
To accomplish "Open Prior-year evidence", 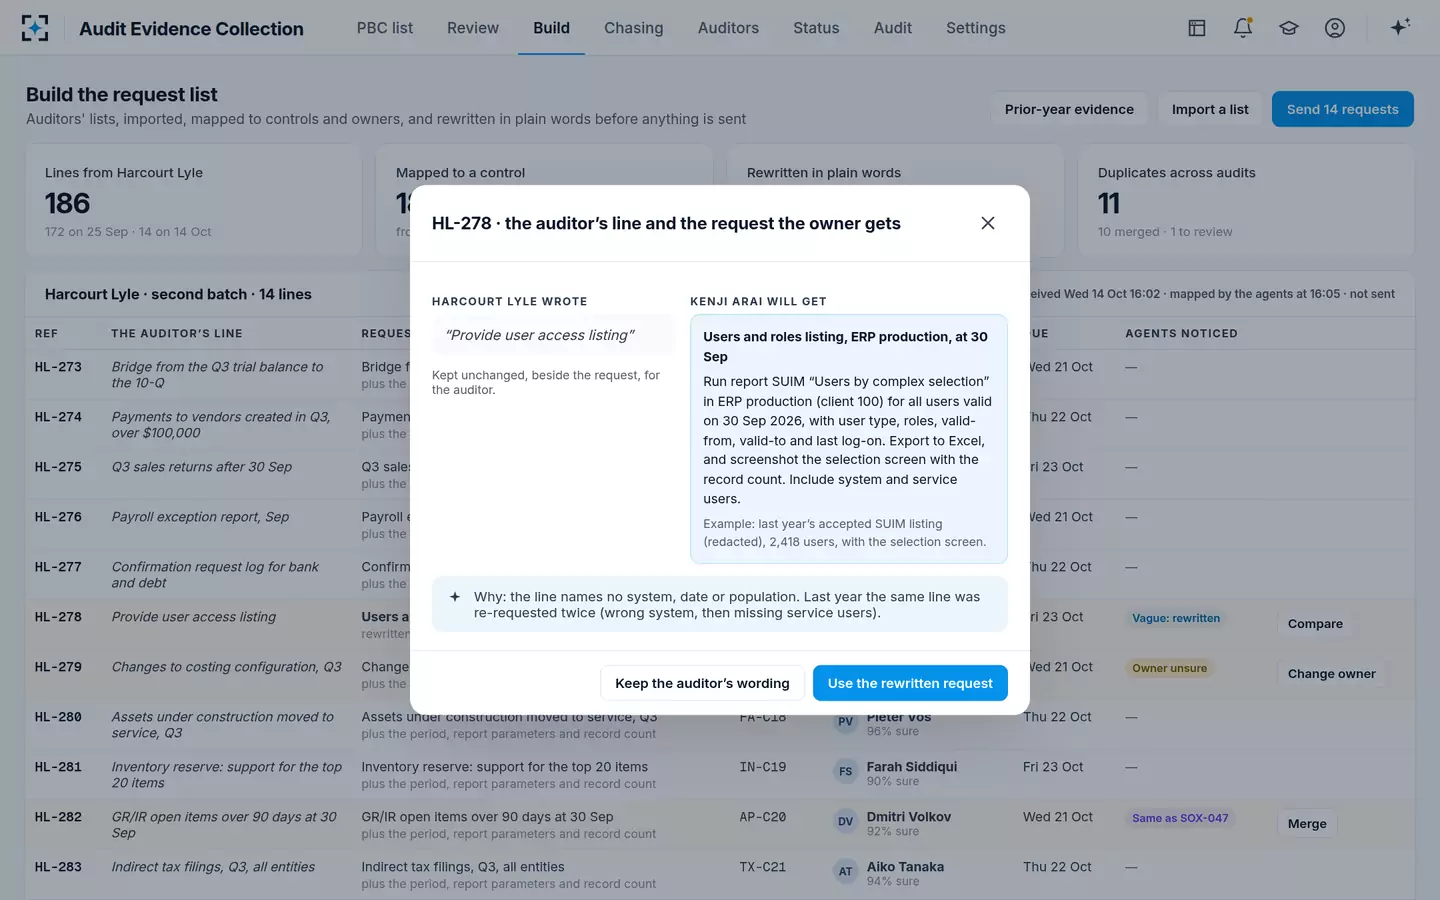I will click(x=1069, y=109).
